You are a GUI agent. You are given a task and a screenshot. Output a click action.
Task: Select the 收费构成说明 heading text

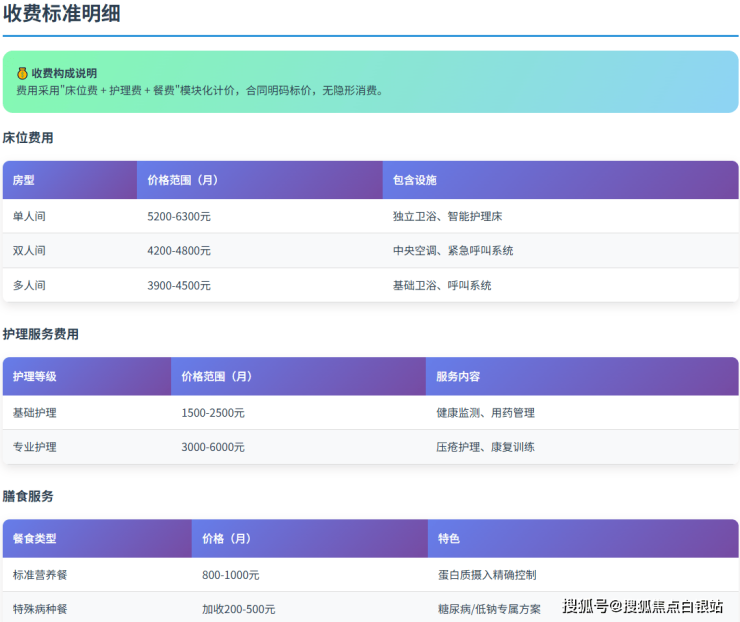pyautogui.click(x=64, y=73)
